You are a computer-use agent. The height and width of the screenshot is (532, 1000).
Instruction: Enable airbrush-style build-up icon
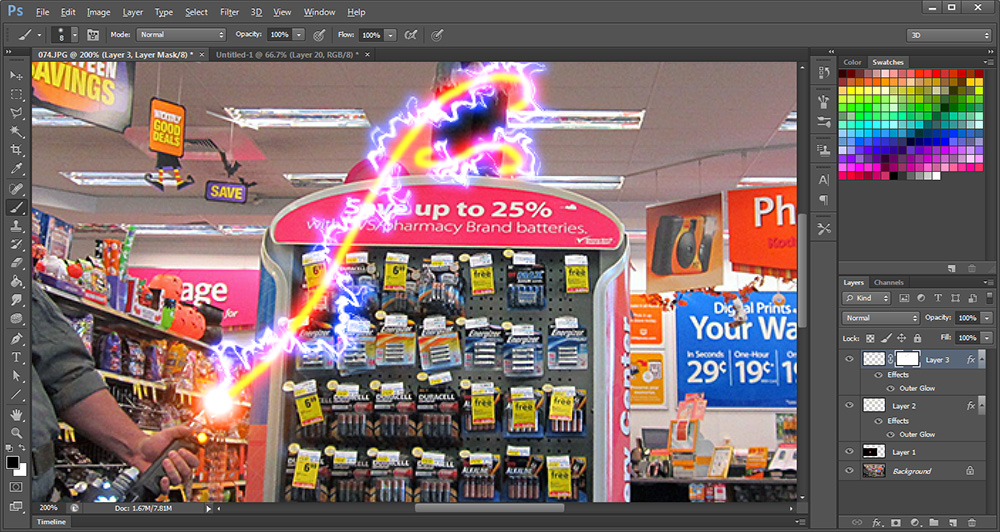point(411,34)
